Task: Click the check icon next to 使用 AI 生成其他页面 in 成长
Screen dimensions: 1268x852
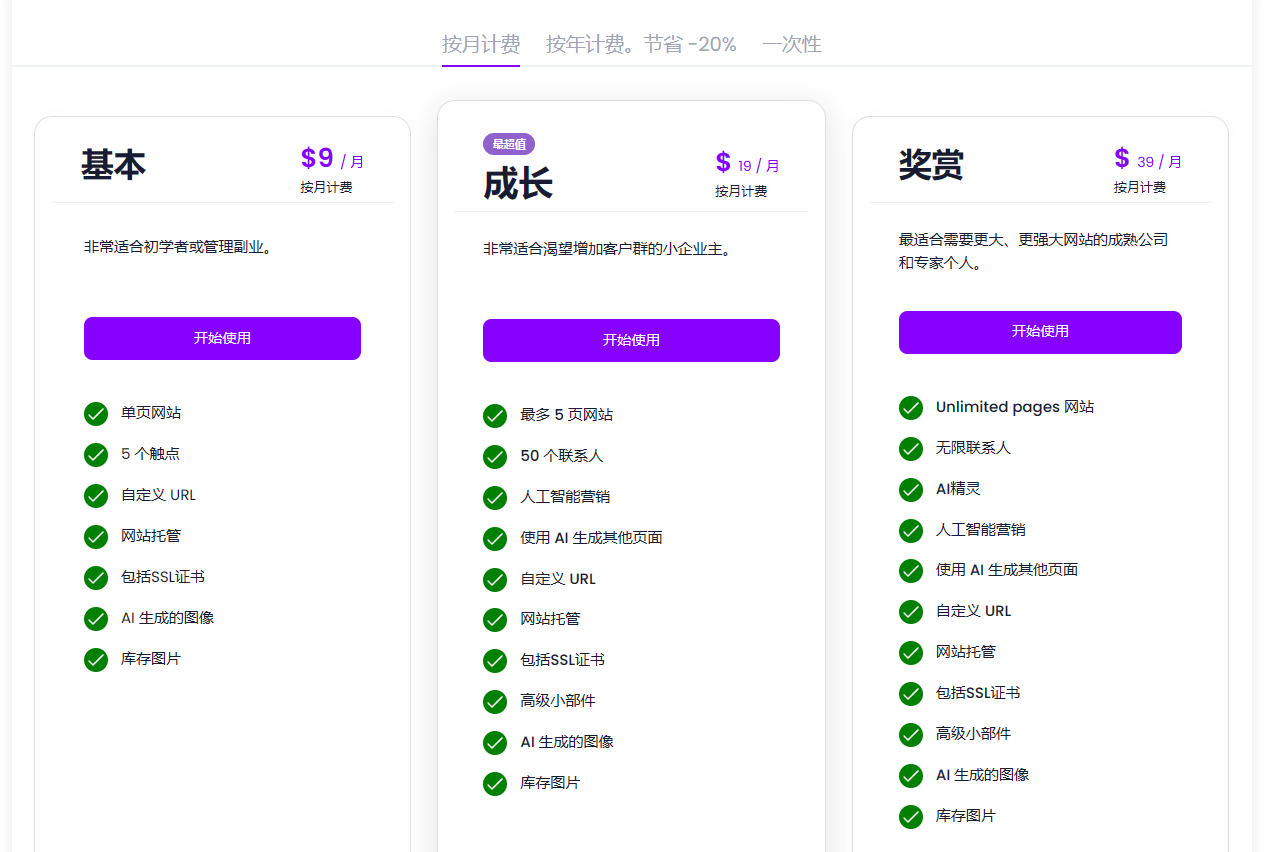Action: click(x=495, y=539)
